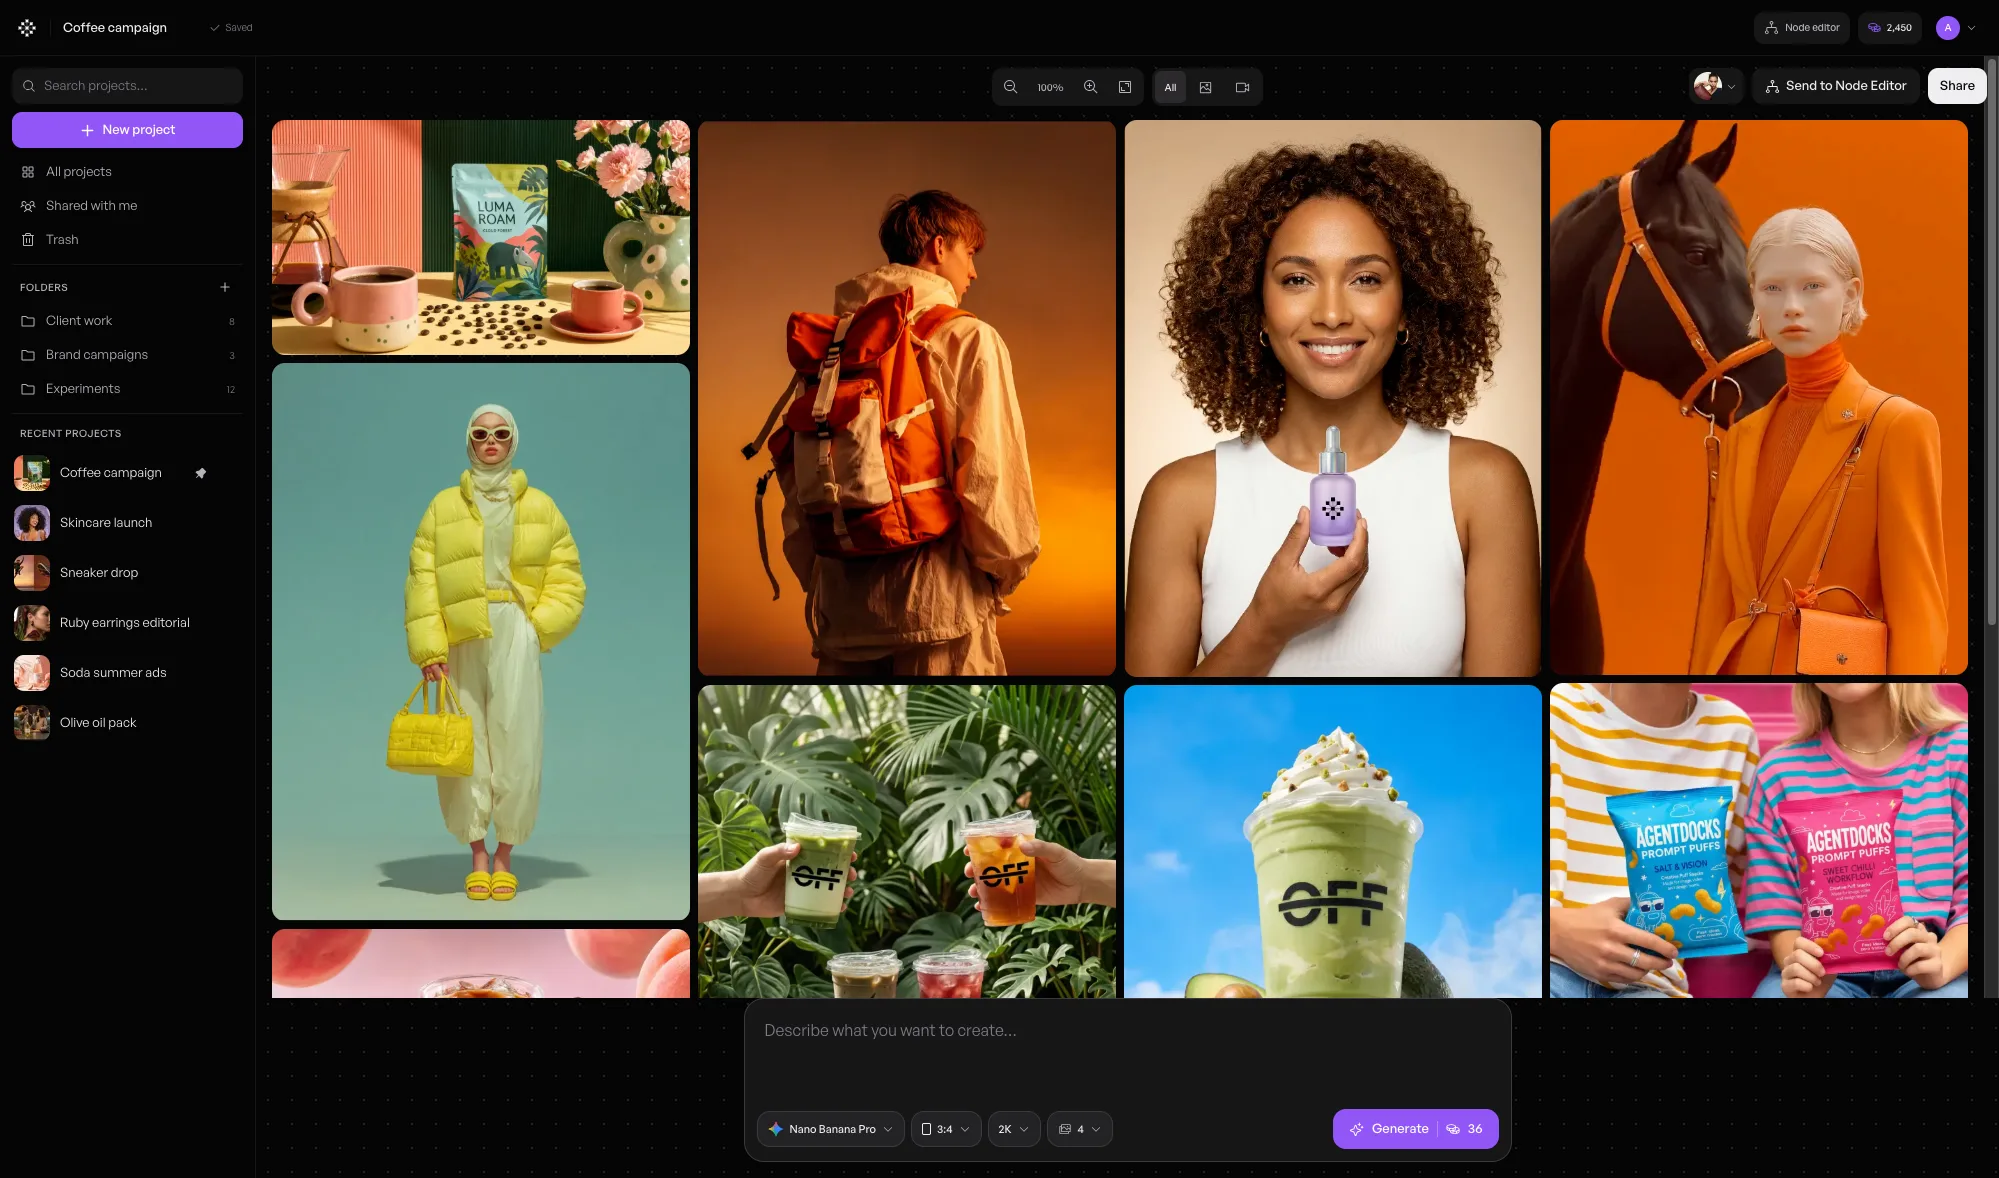Screen dimensions: 1999x1178
Task: Open the Skincare launch project
Action: [127, 523]
